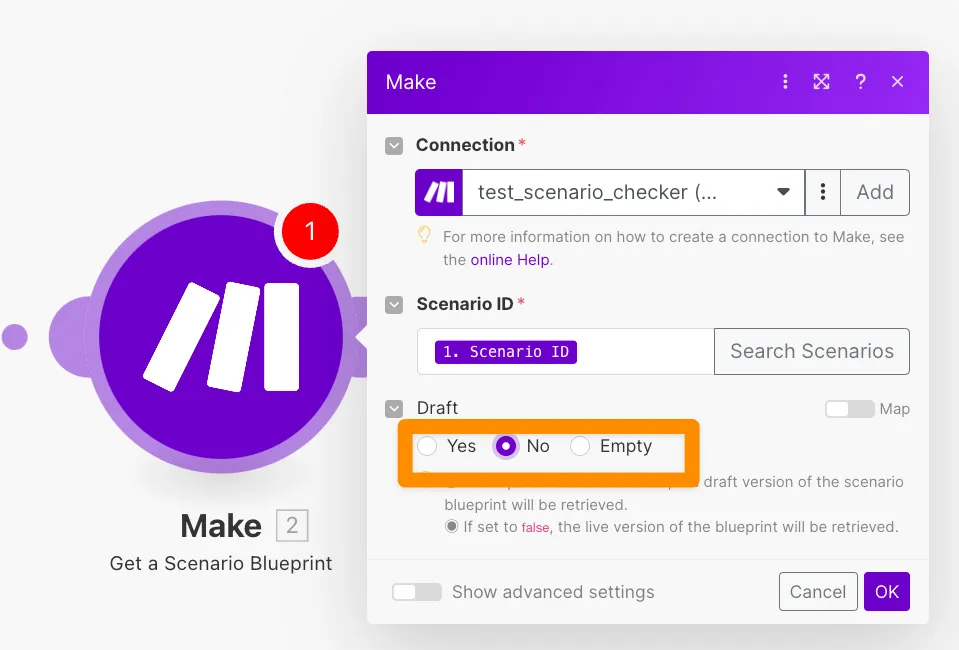Click the Make module circle icon
This screenshot has width=959, height=650.
(x=222, y=338)
